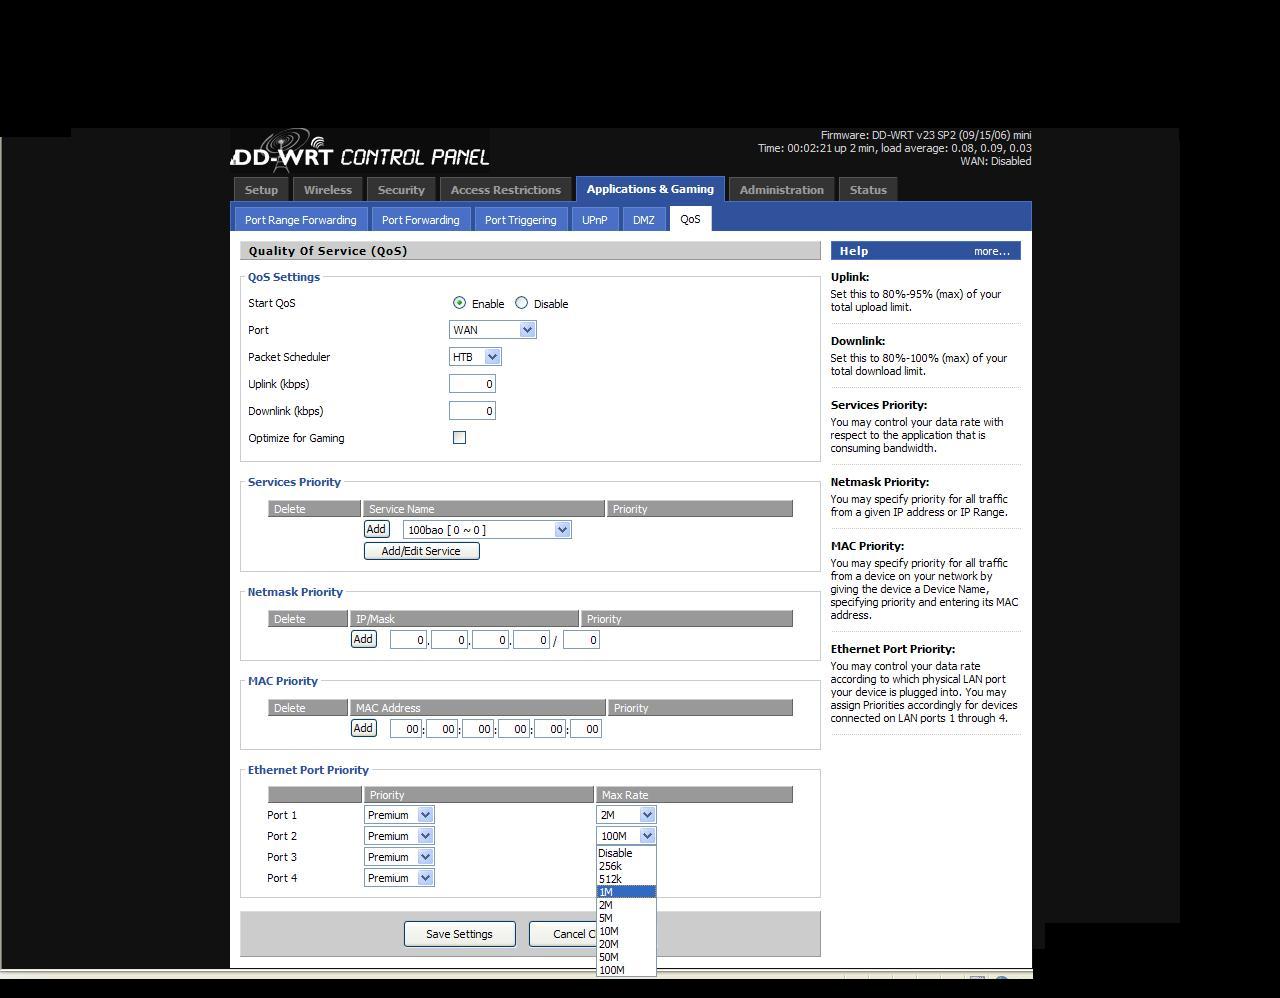Click the first IP octet field
The width and height of the screenshot is (1280, 998).
408,640
